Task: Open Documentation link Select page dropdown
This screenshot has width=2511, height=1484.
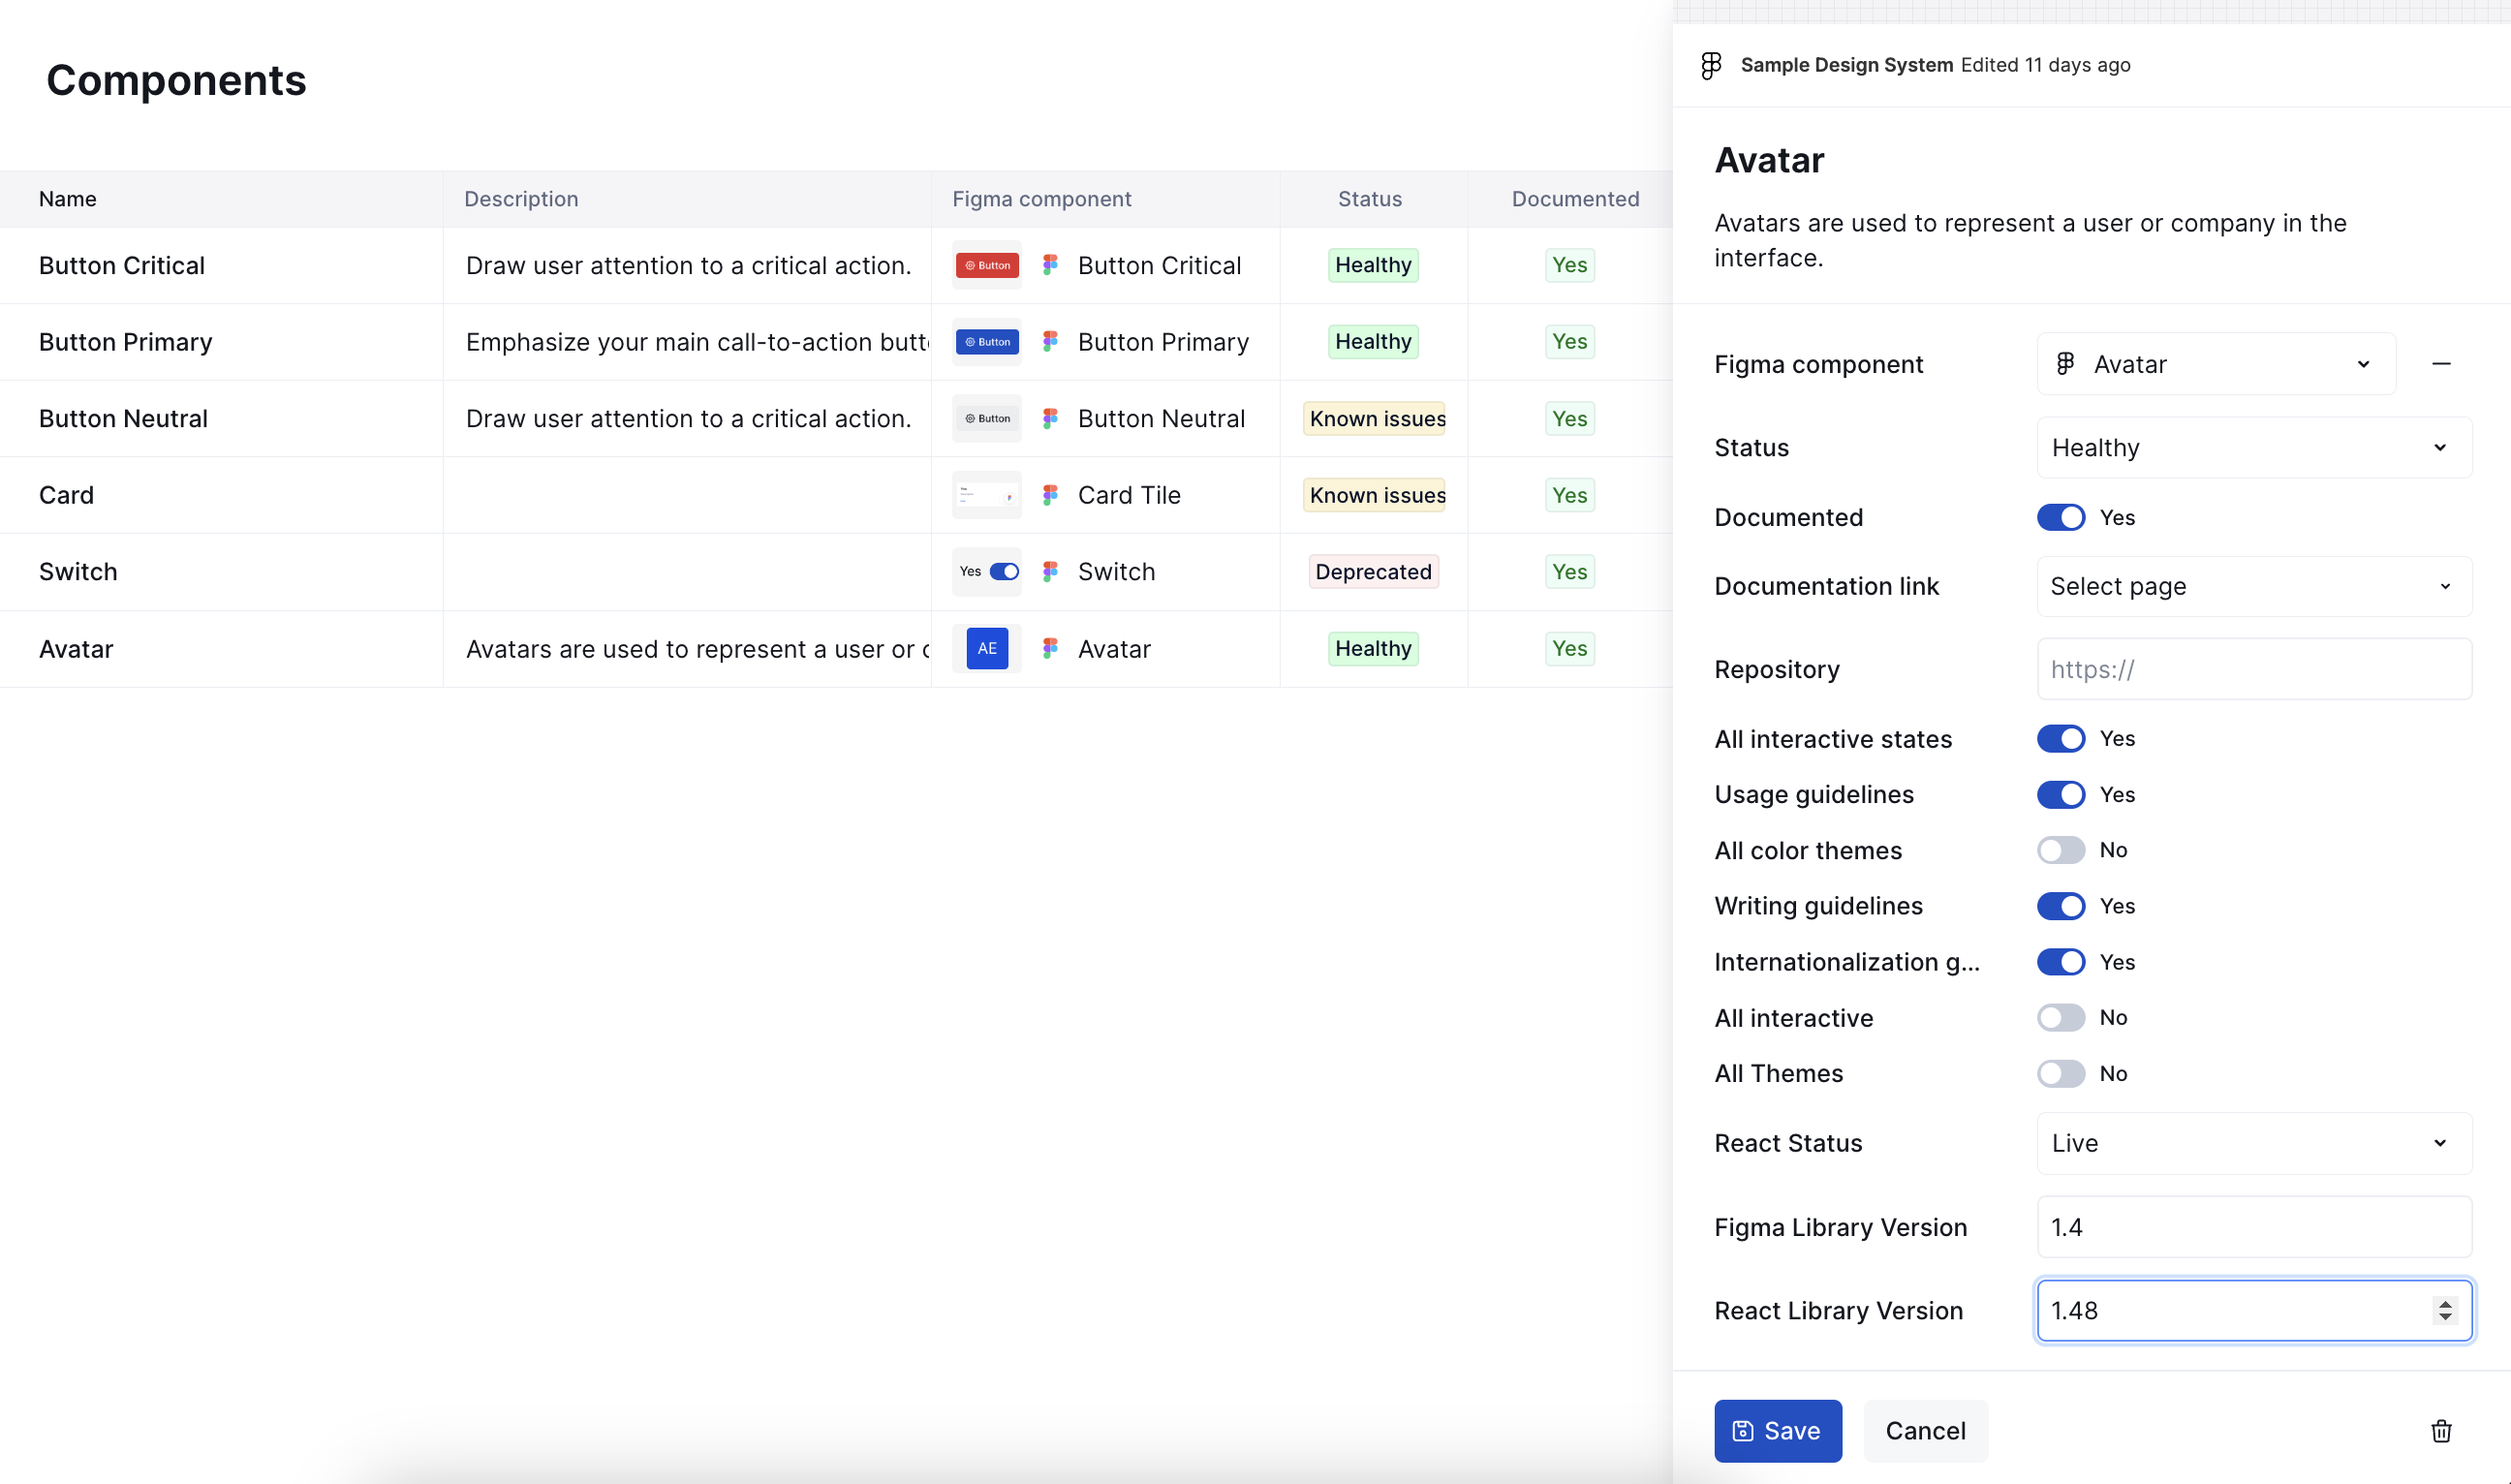Action: tap(2254, 586)
